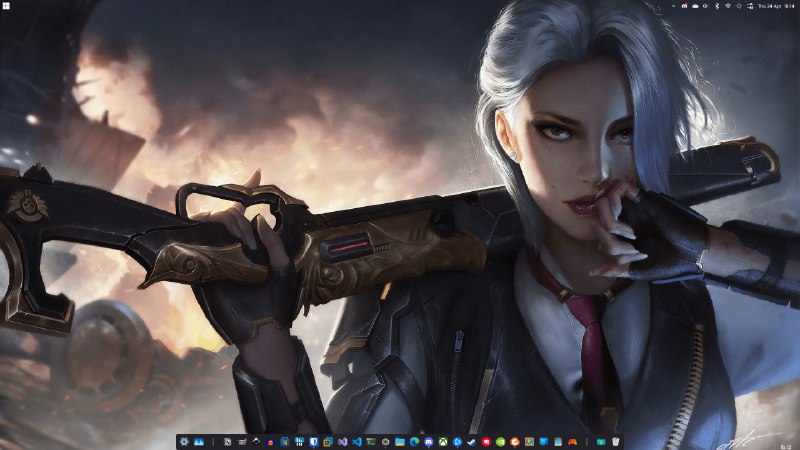Open the Microsoft Store bag icon
The height and width of the screenshot is (450, 800).
(284, 442)
